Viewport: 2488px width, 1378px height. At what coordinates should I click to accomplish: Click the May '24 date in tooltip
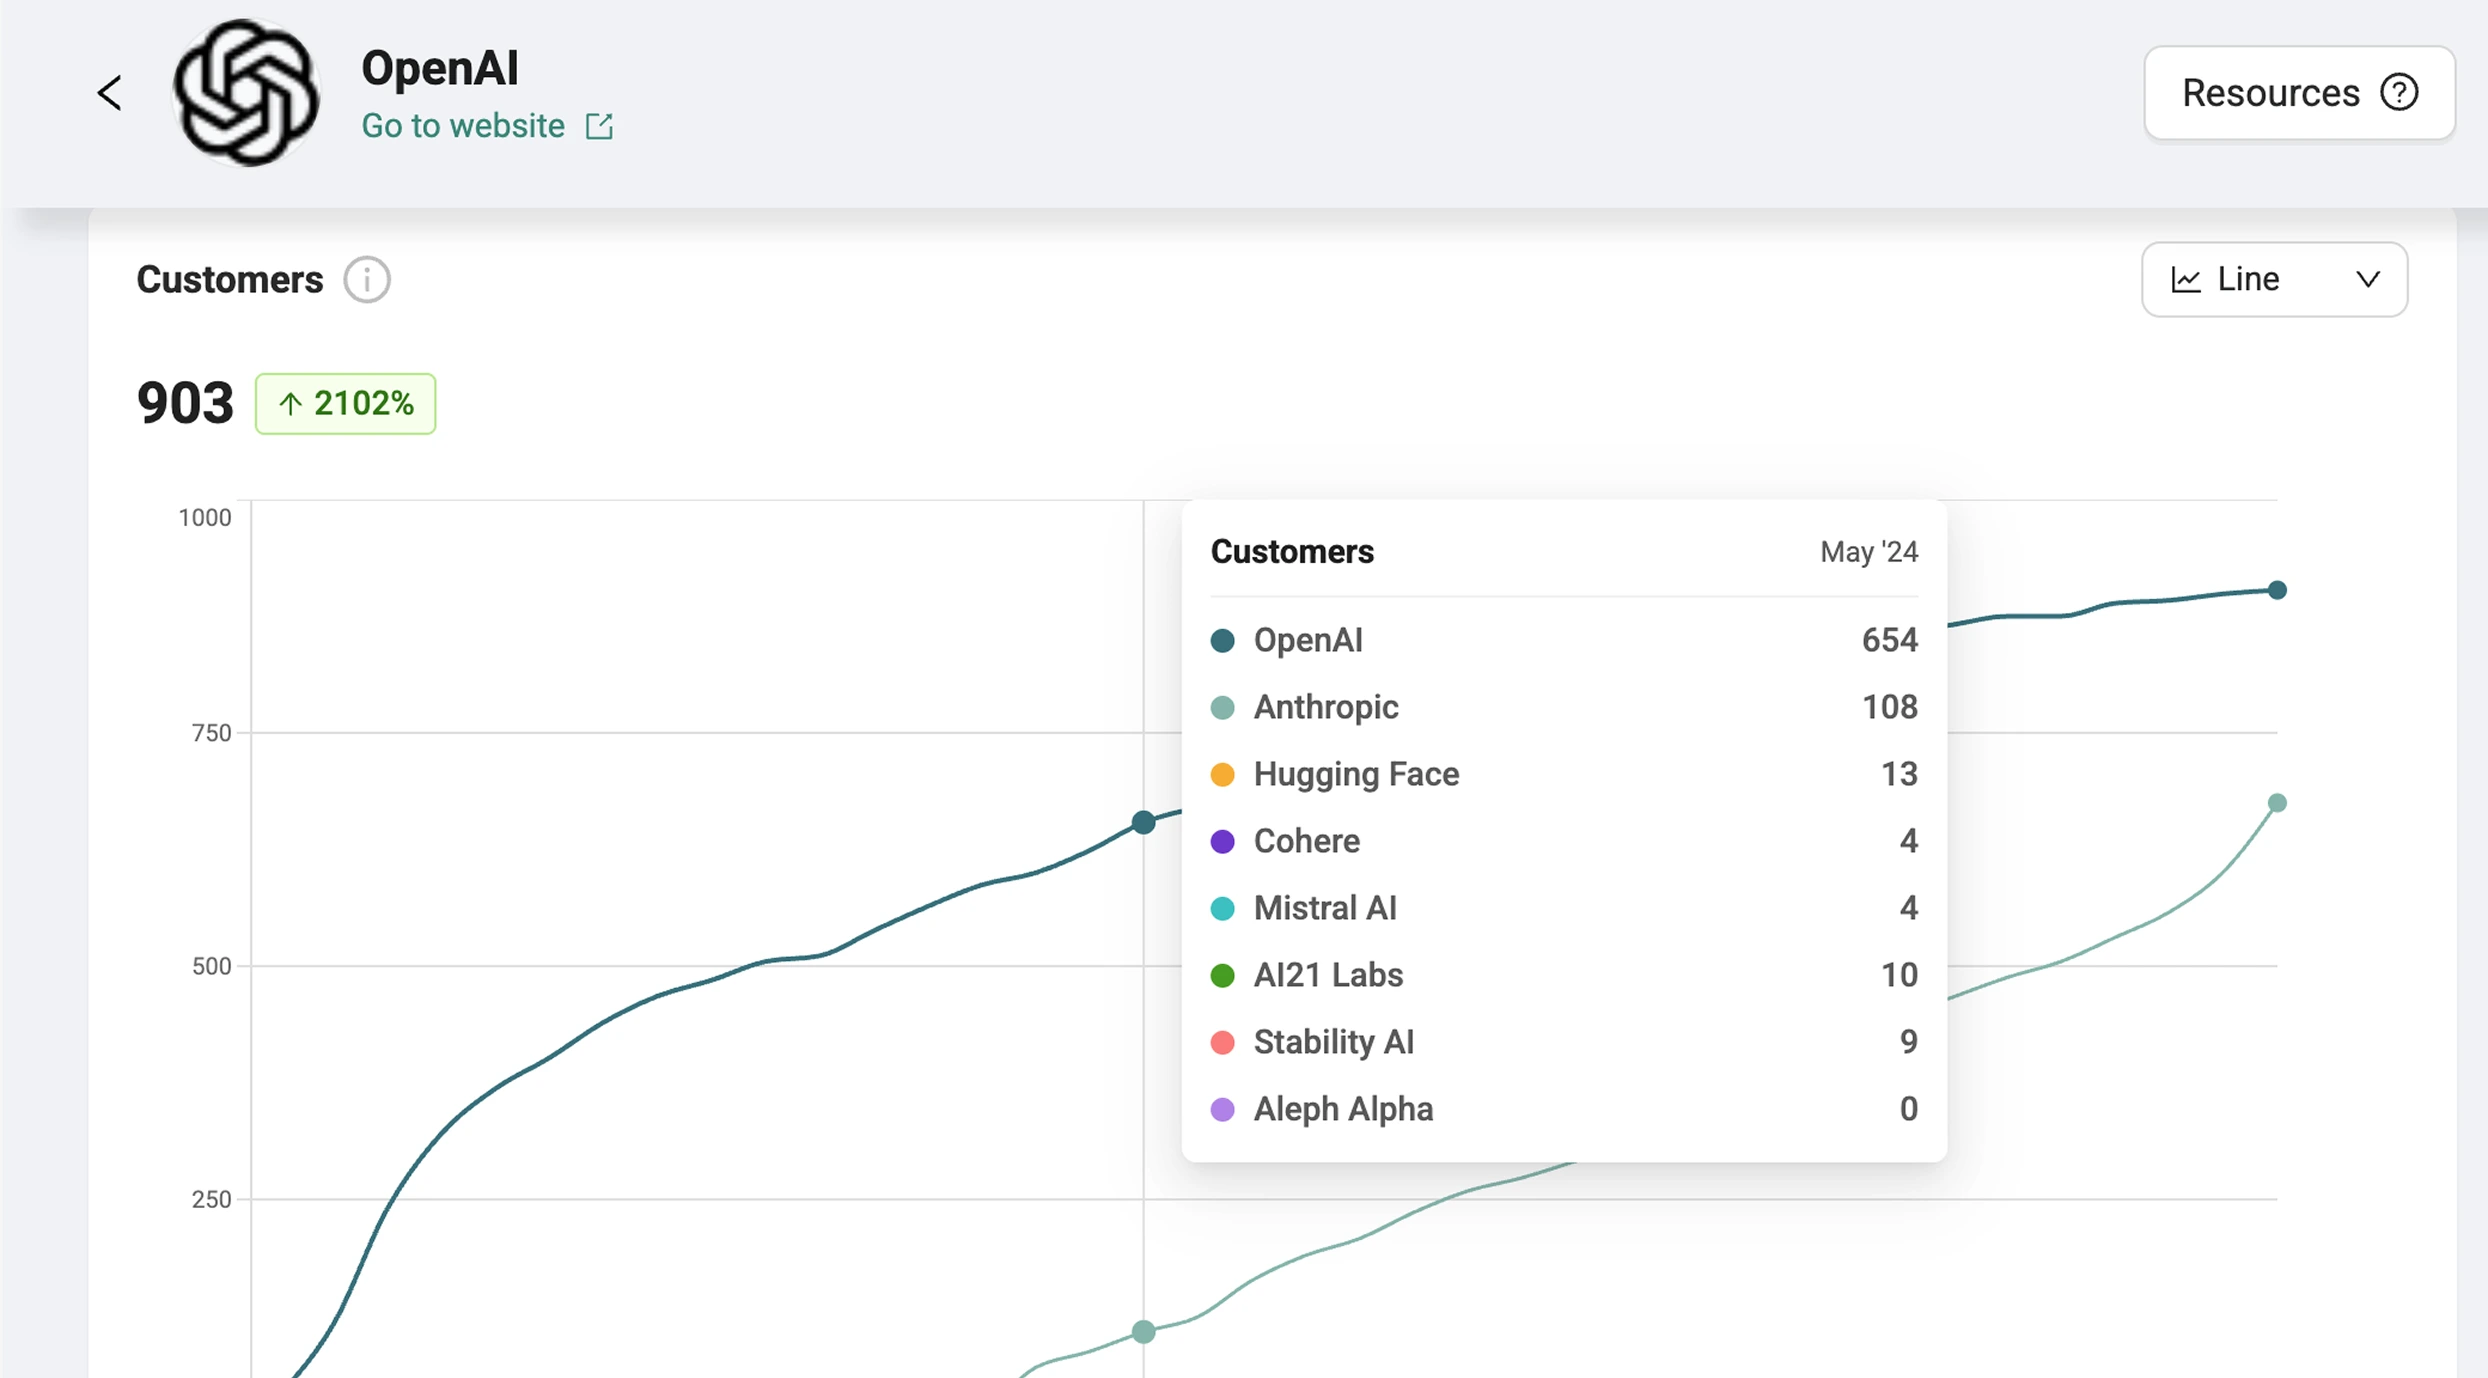click(x=1868, y=552)
